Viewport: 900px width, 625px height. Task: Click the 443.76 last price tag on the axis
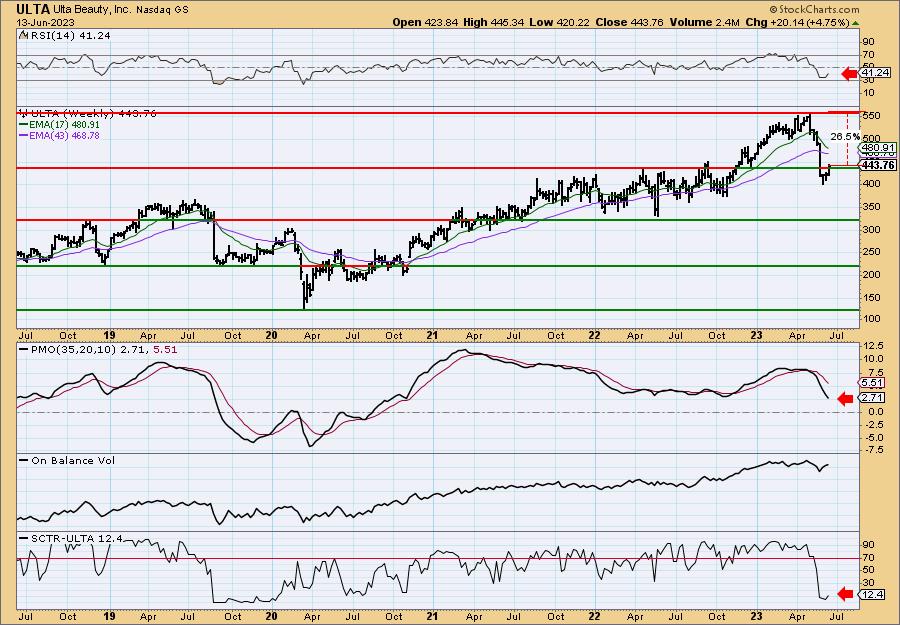[879, 165]
